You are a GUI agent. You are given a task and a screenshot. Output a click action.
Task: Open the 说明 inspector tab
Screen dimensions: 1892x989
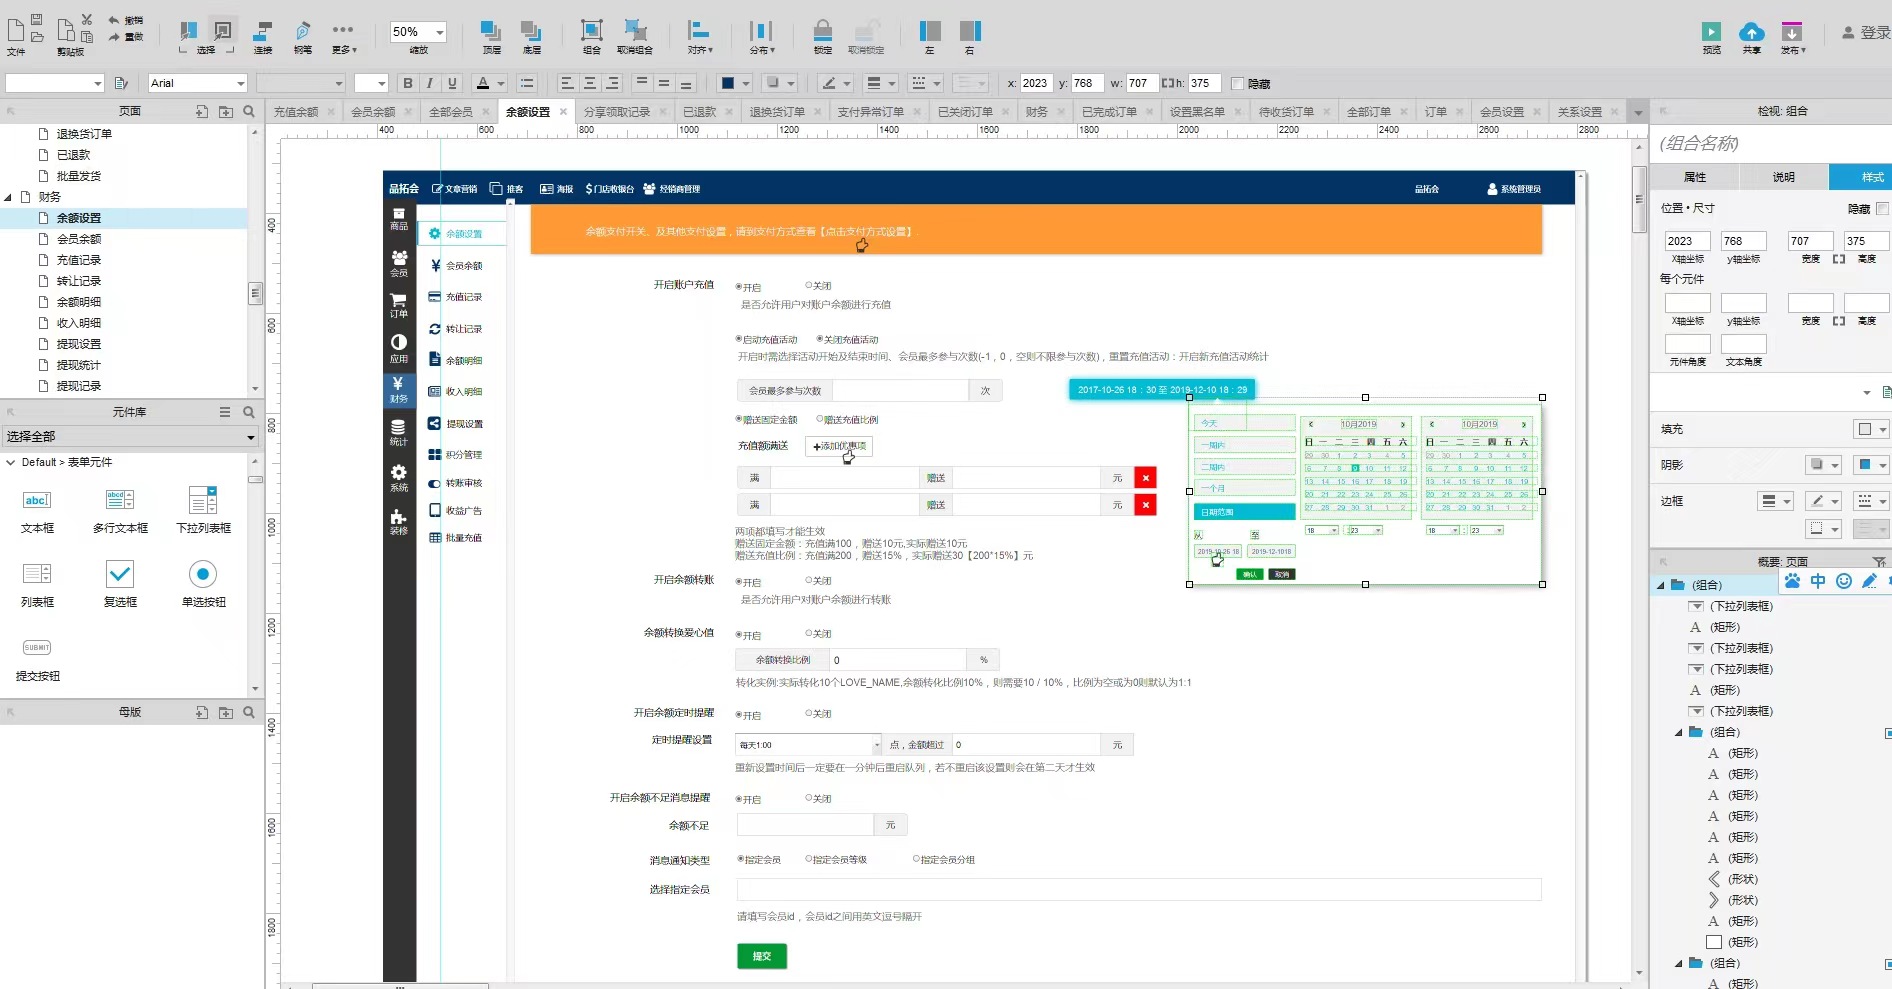click(x=1784, y=177)
